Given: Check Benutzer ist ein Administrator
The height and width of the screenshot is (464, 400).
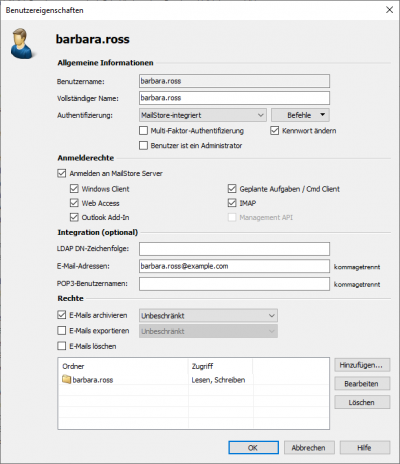Looking at the screenshot, I should 143,146.
